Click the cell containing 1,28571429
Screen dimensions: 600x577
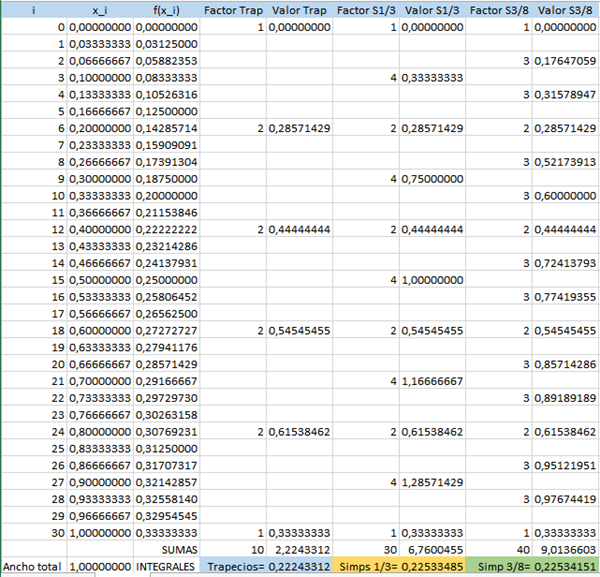433,482
